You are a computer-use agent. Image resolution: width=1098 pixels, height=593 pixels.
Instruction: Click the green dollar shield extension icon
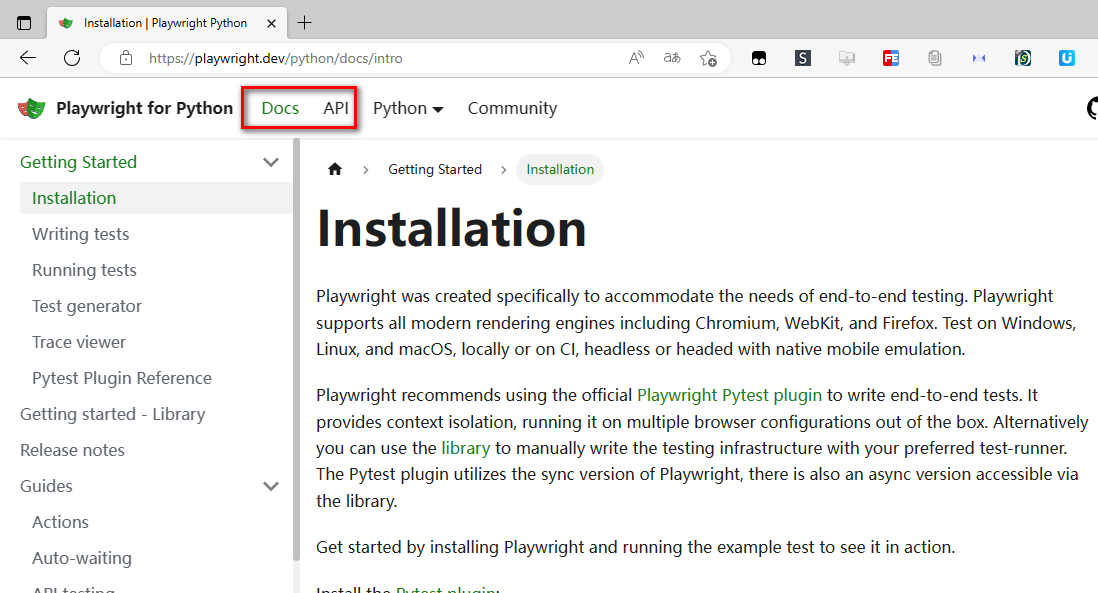click(1023, 58)
